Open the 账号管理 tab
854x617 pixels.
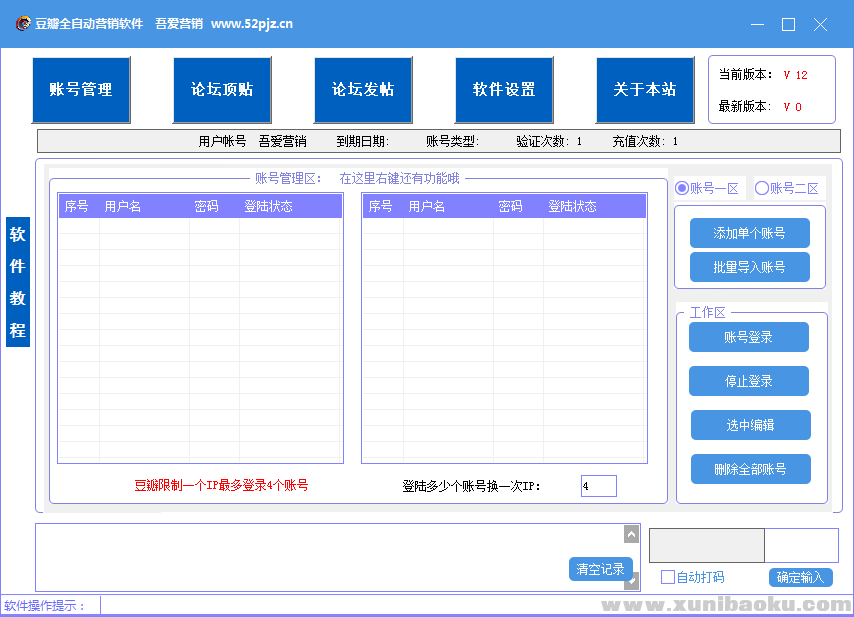pos(81,90)
